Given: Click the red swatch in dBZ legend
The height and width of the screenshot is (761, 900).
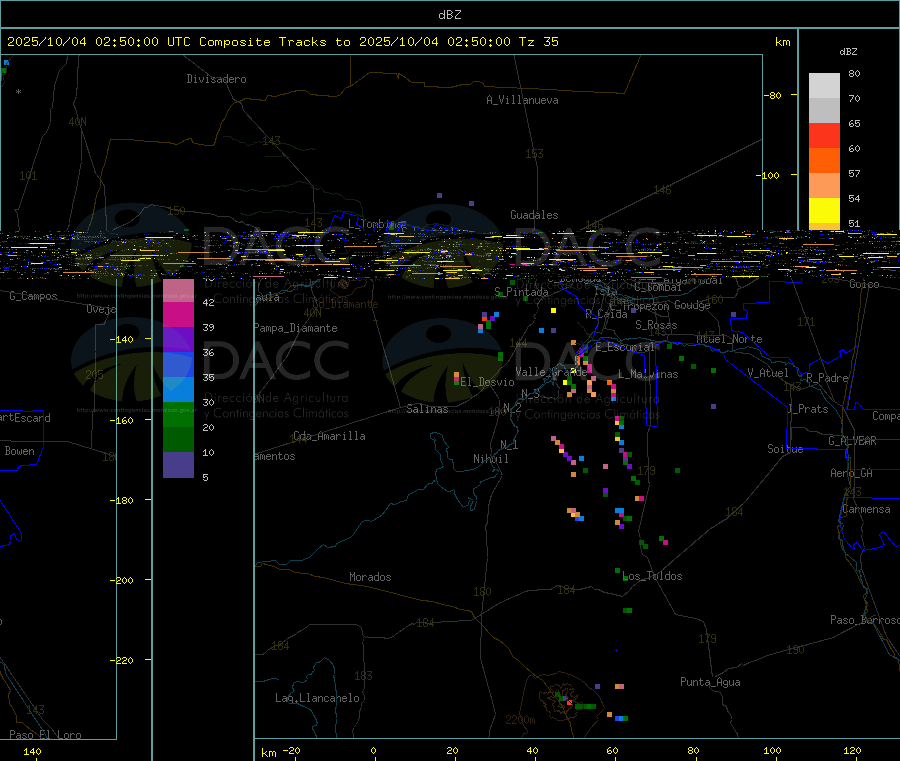Looking at the screenshot, I should point(824,135).
